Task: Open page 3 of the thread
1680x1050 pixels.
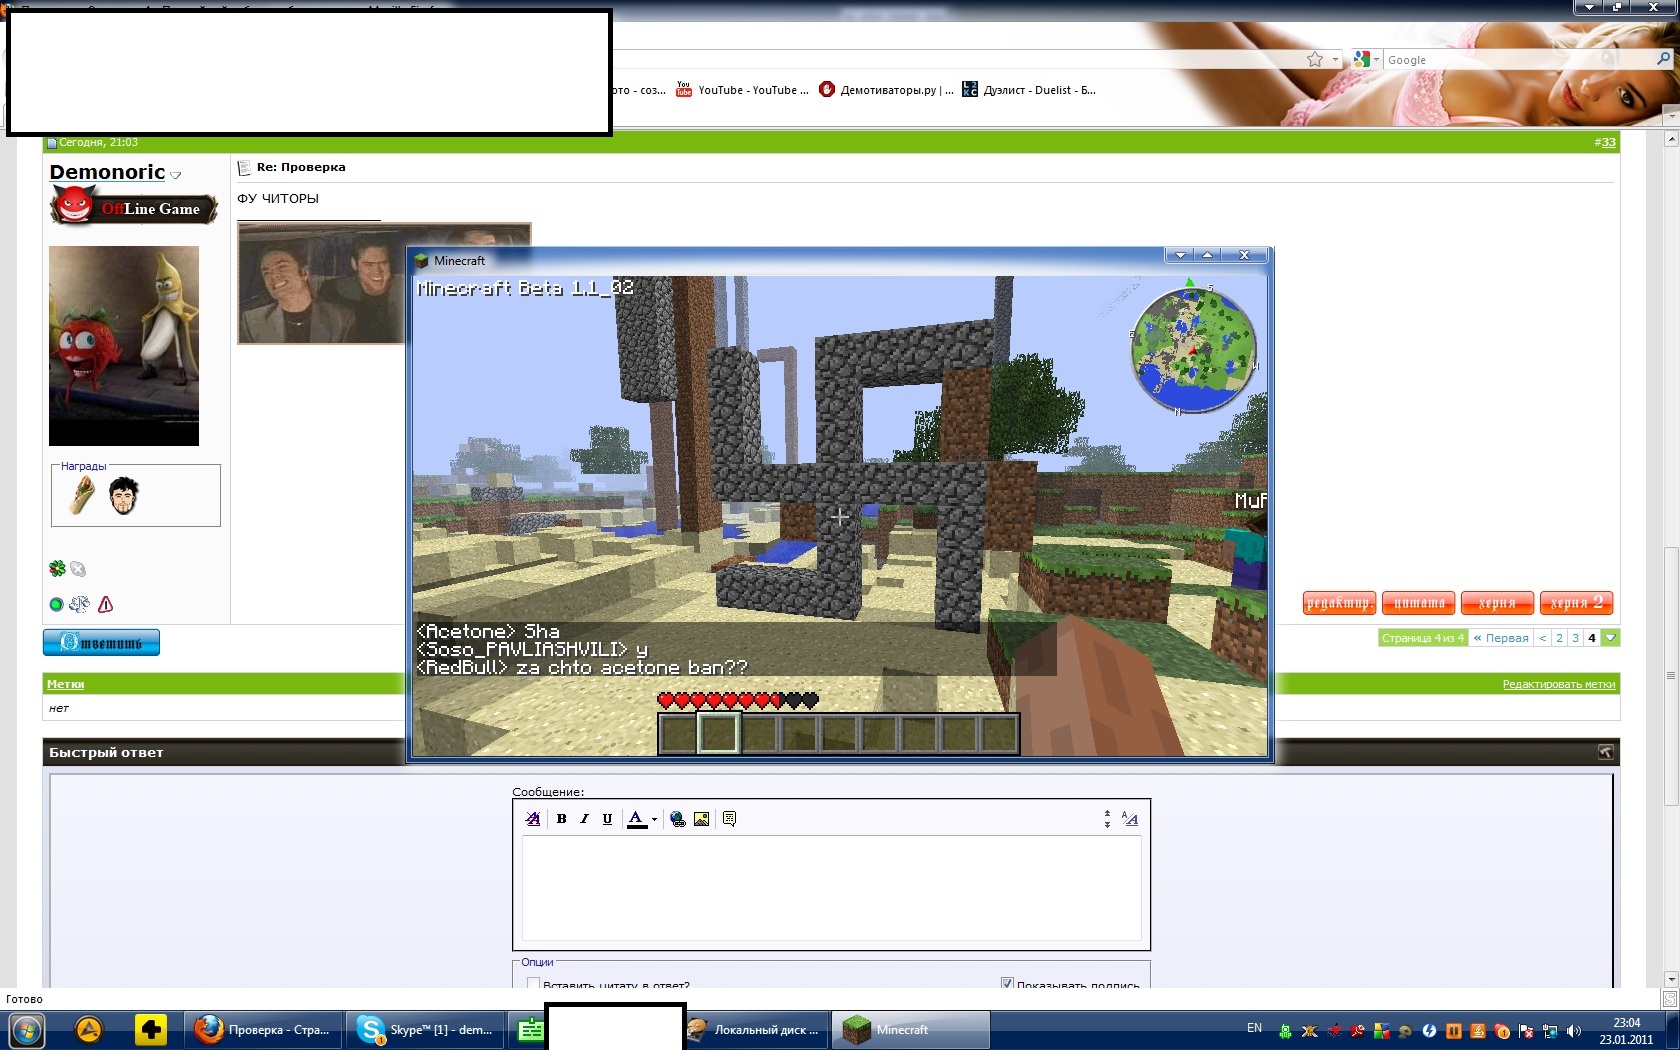Action: [1576, 638]
